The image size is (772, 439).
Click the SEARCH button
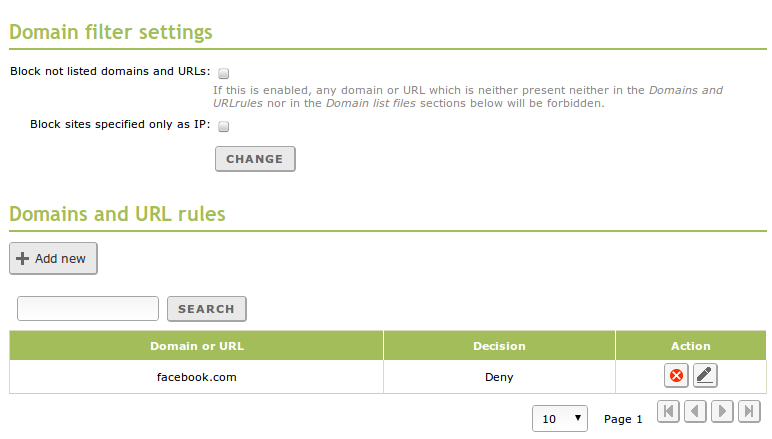[206, 309]
